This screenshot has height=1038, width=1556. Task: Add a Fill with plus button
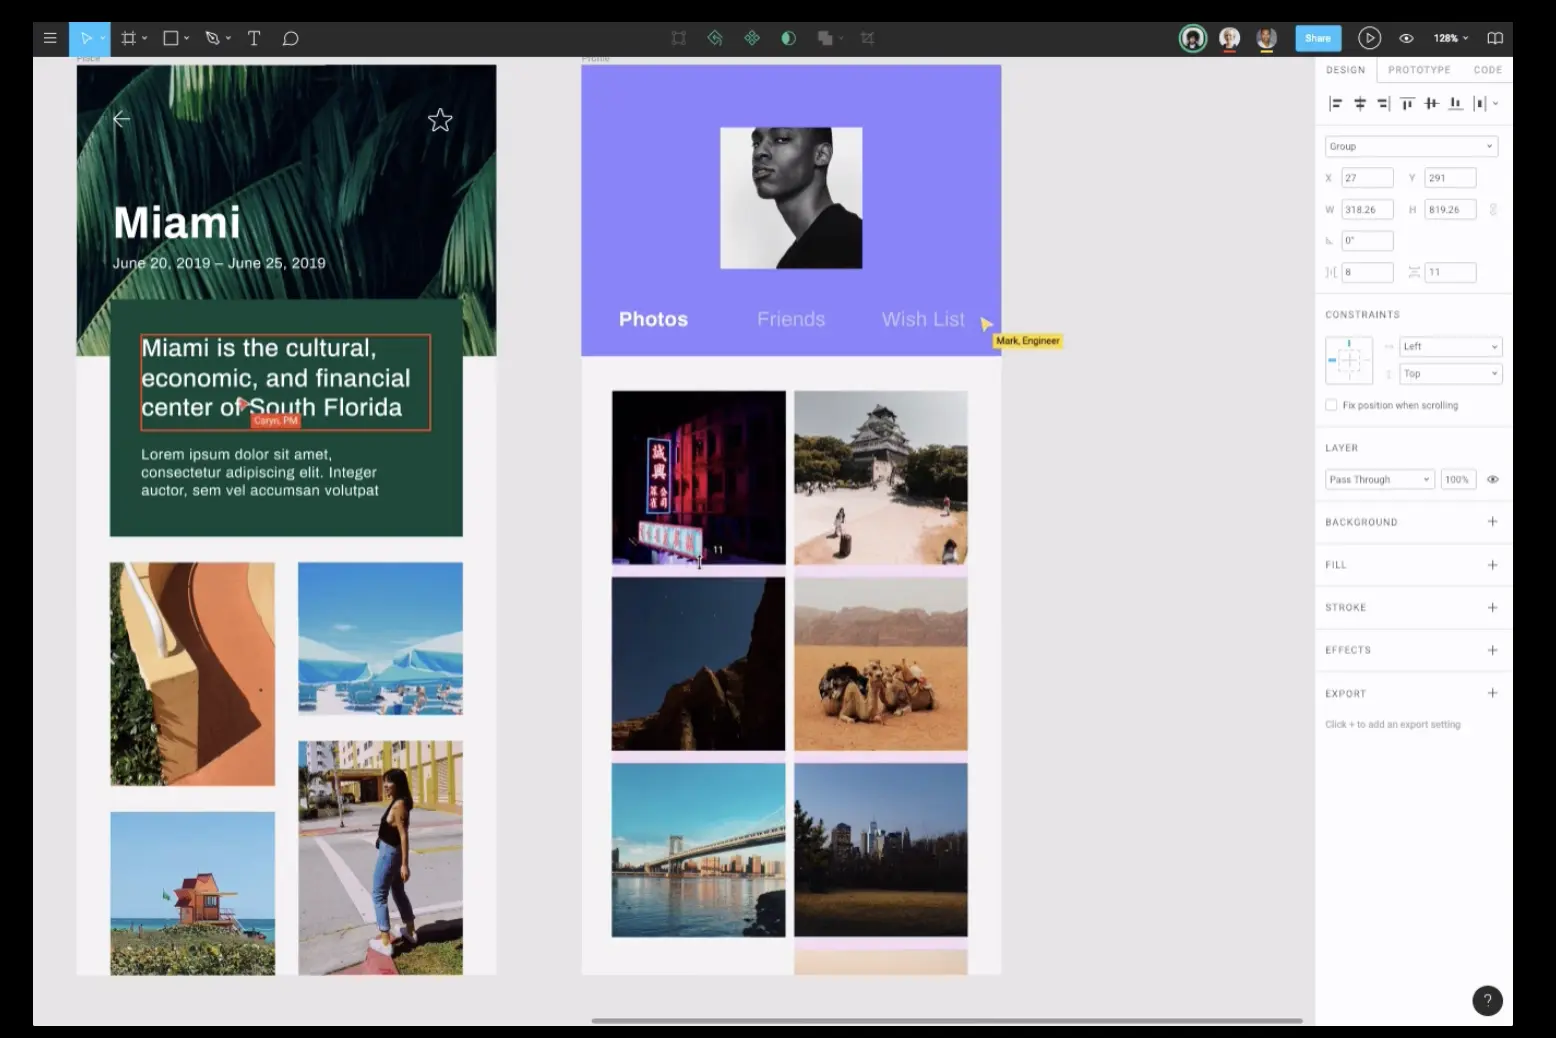coord(1493,565)
